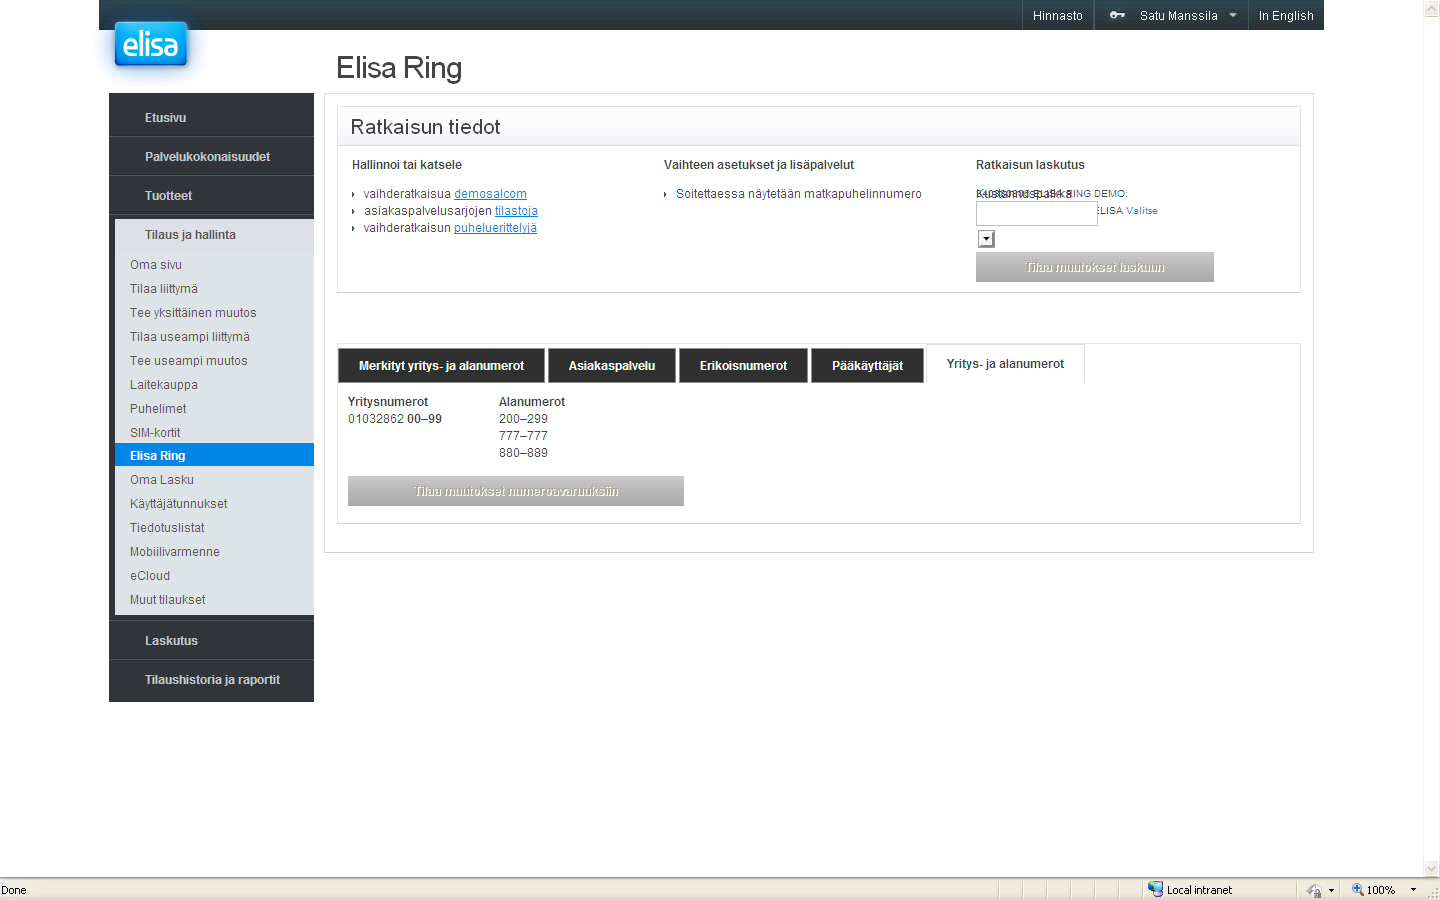The height and width of the screenshot is (900, 1440).
Task: Click the key icon beside Satu Manssila
Action: (x=1117, y=15)
